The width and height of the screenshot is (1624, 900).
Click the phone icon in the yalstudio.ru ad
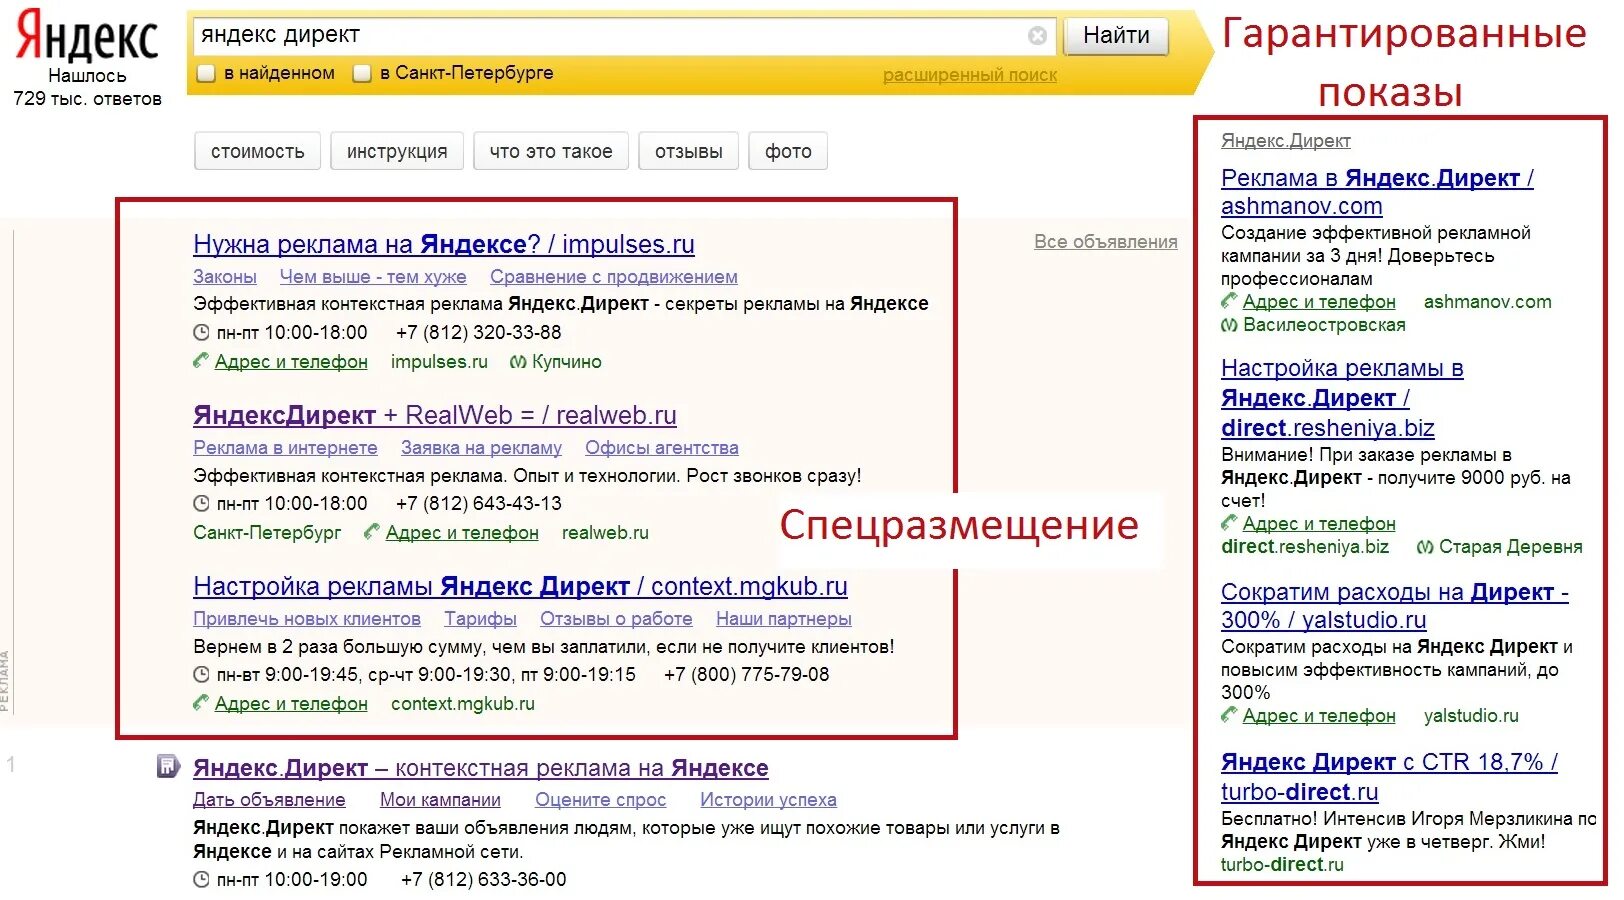1229,715
